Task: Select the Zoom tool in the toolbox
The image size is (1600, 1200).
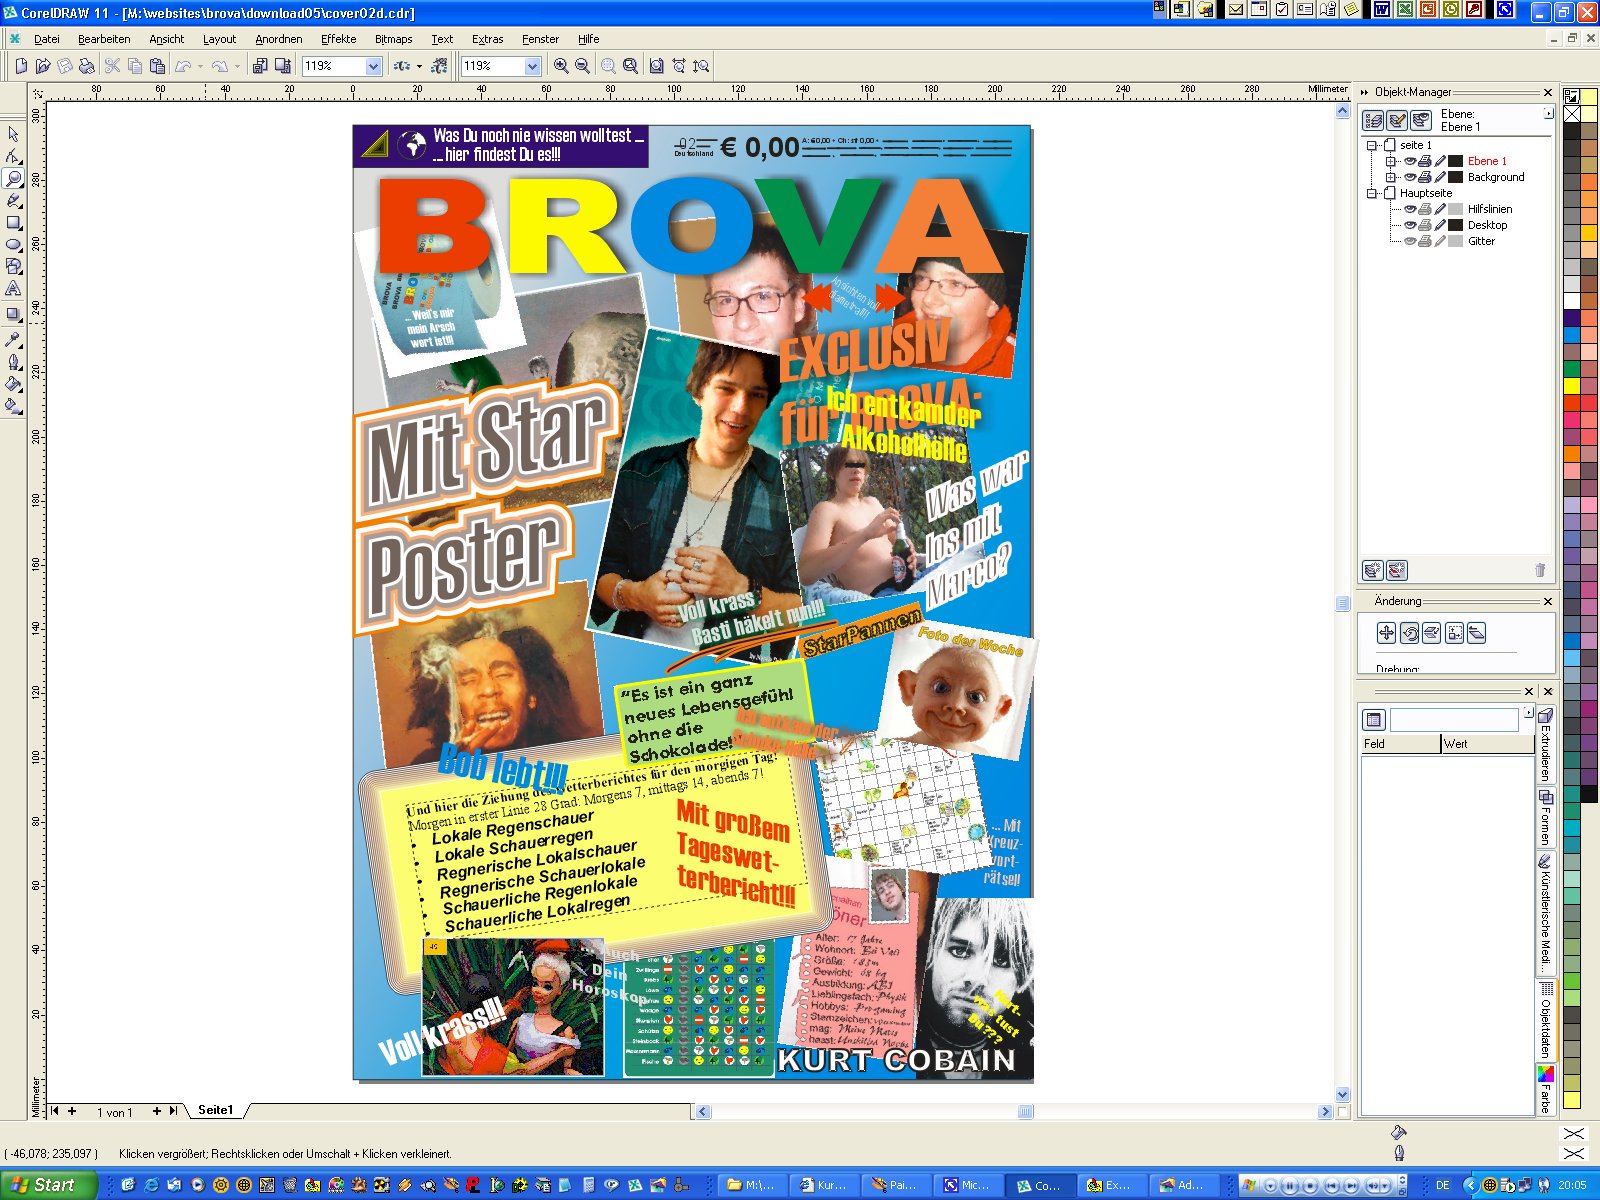Action: tap(13, 178)
